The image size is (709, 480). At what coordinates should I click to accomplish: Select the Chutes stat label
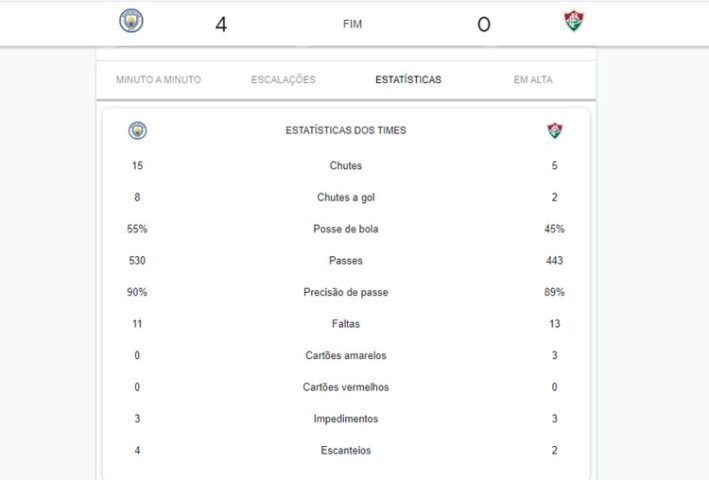[346, 166]
